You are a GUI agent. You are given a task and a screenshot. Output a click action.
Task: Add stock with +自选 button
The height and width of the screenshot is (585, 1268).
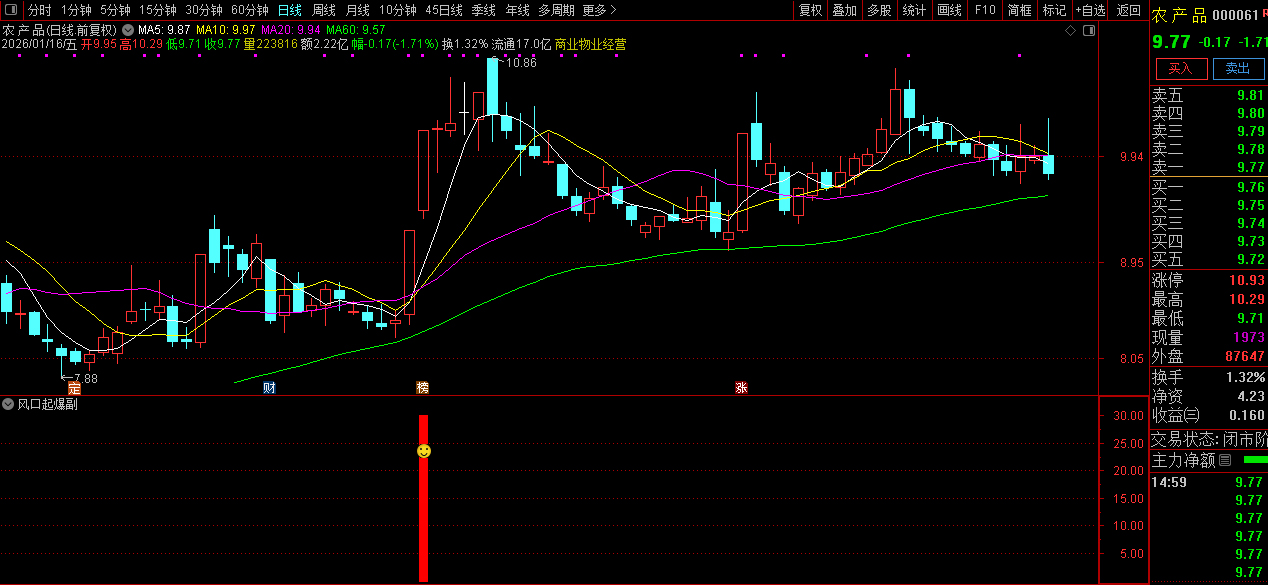tap(1091, 10)
